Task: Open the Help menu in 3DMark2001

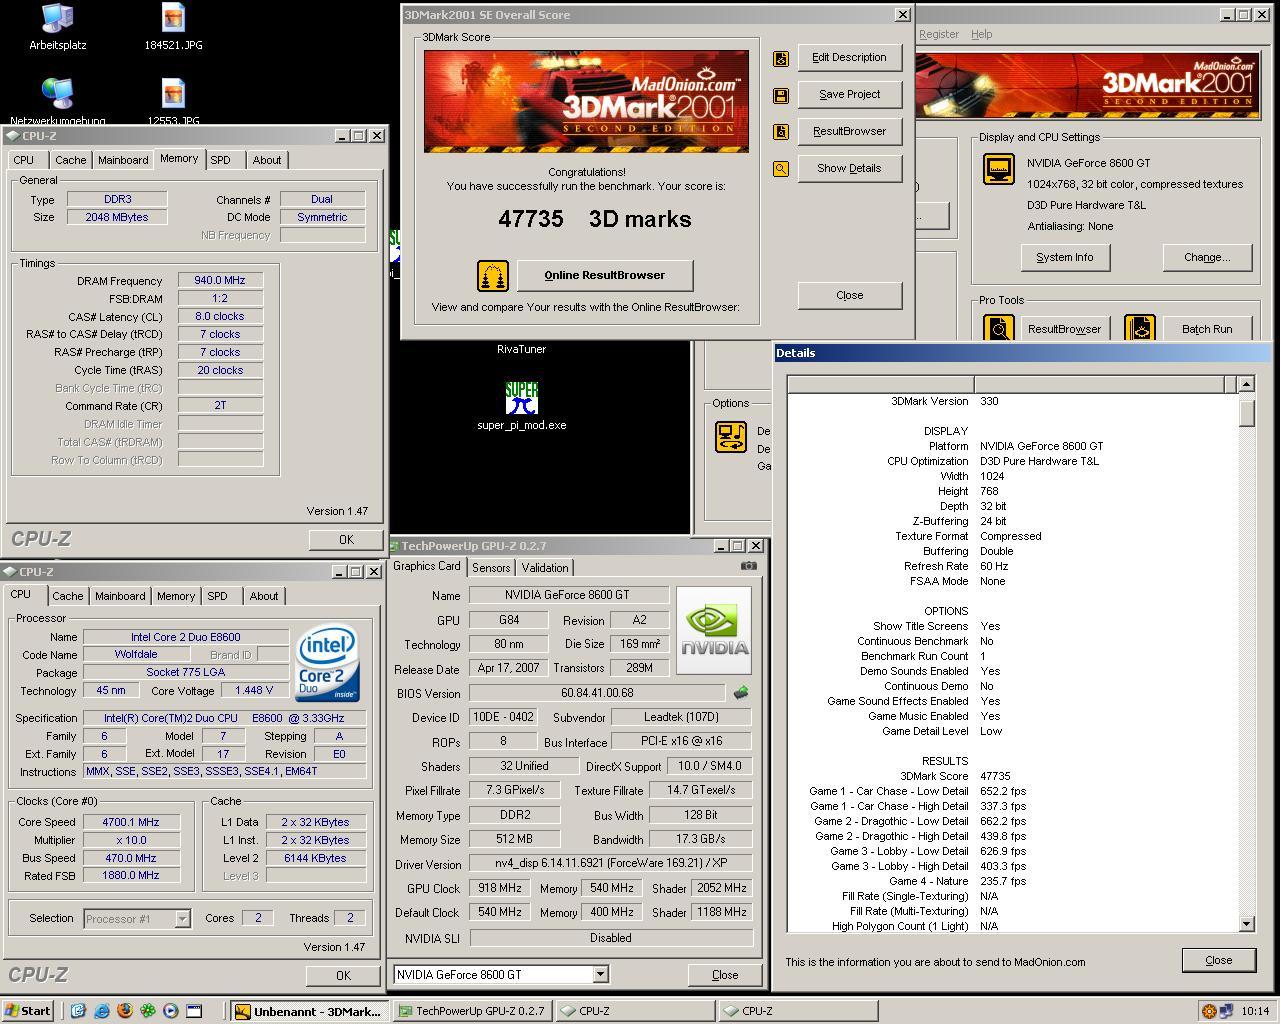Action: (x=981, y=34)
